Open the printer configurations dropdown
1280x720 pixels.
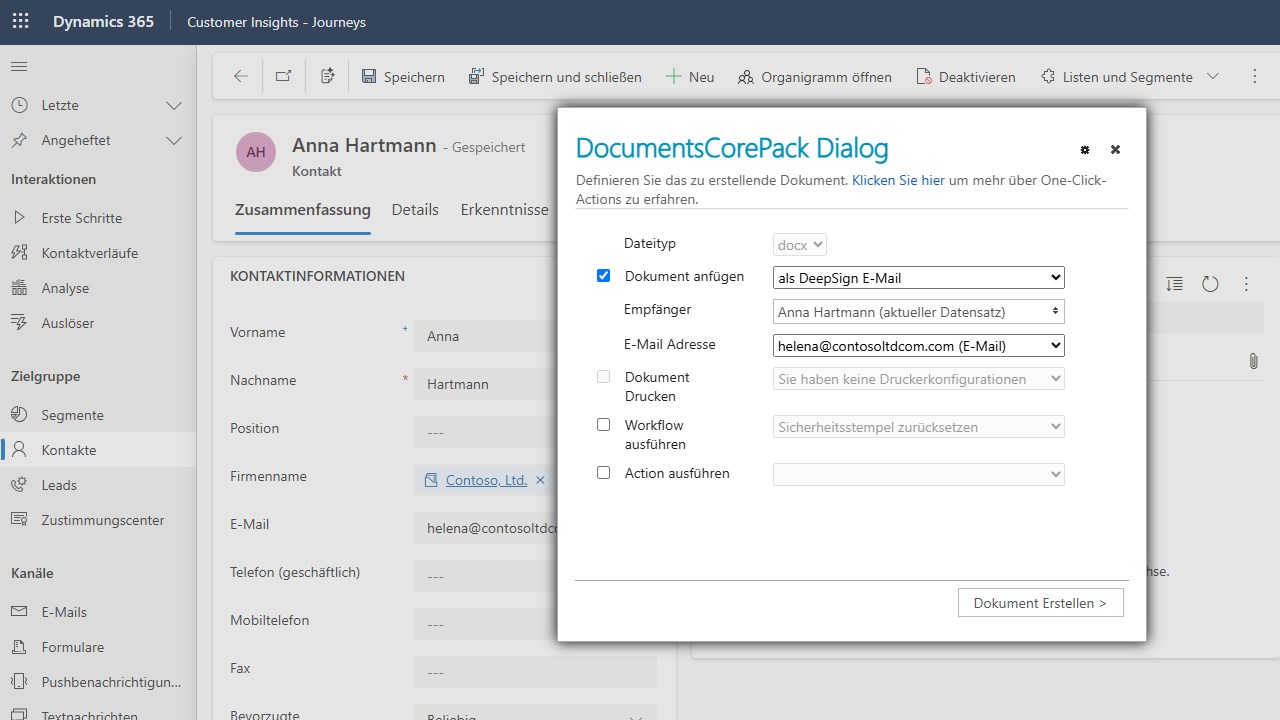click(919, 379)
